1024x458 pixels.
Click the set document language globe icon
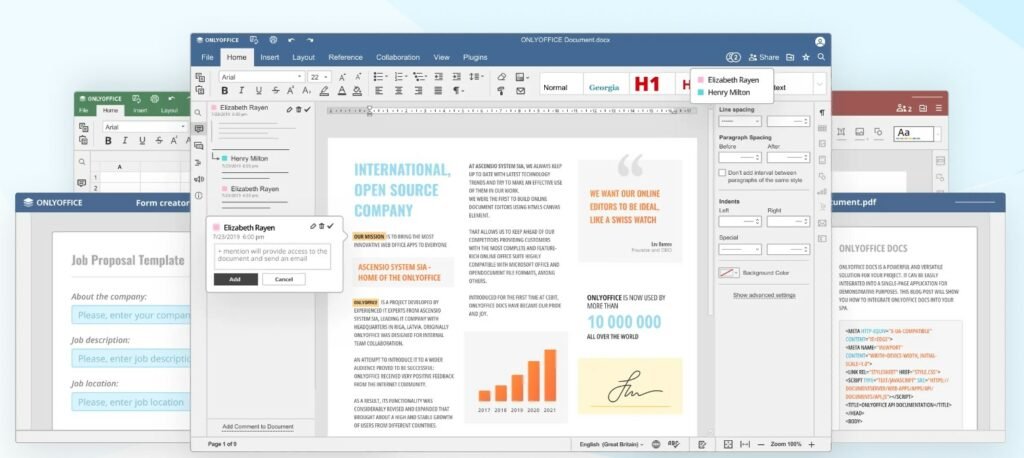[656, 444]
